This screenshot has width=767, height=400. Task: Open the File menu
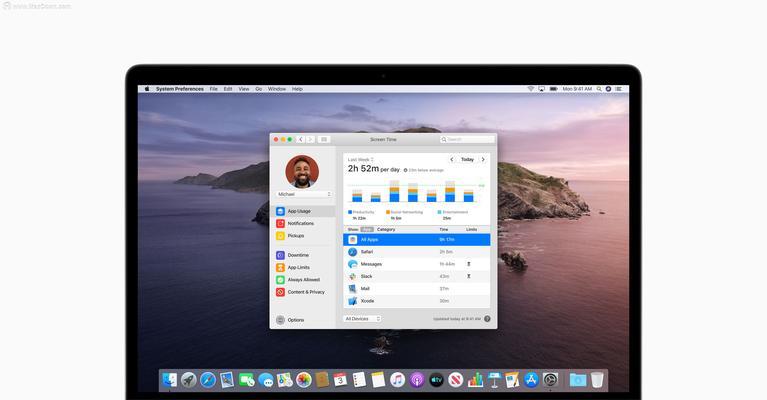(x=214, y=89)
